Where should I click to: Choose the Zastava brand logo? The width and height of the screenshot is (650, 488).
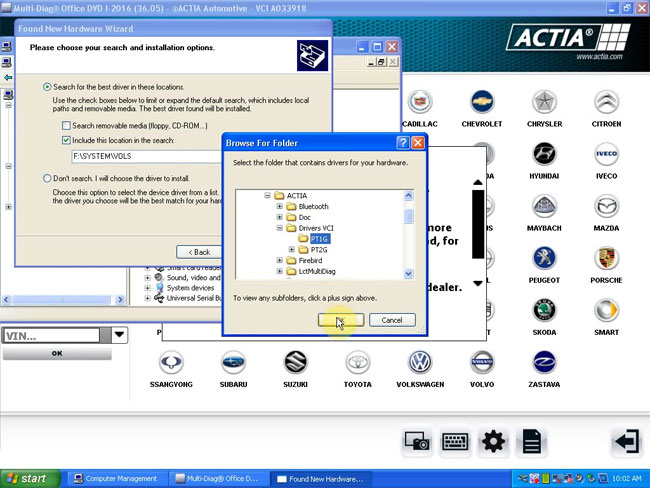(x=544, y=362)
